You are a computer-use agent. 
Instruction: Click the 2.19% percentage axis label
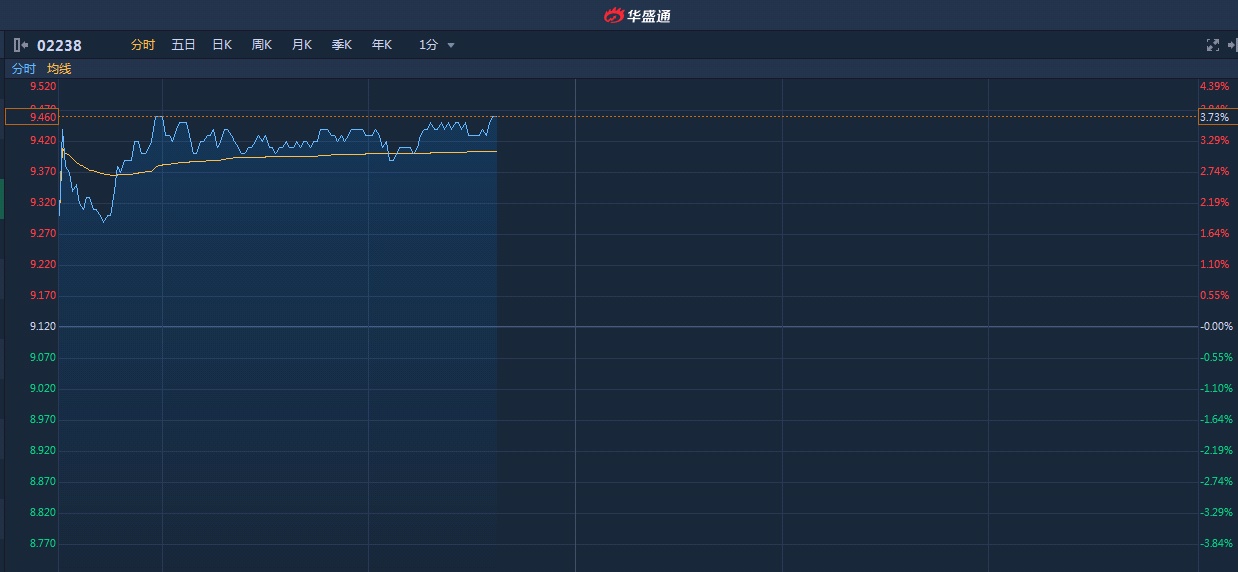pos(1214,203)
